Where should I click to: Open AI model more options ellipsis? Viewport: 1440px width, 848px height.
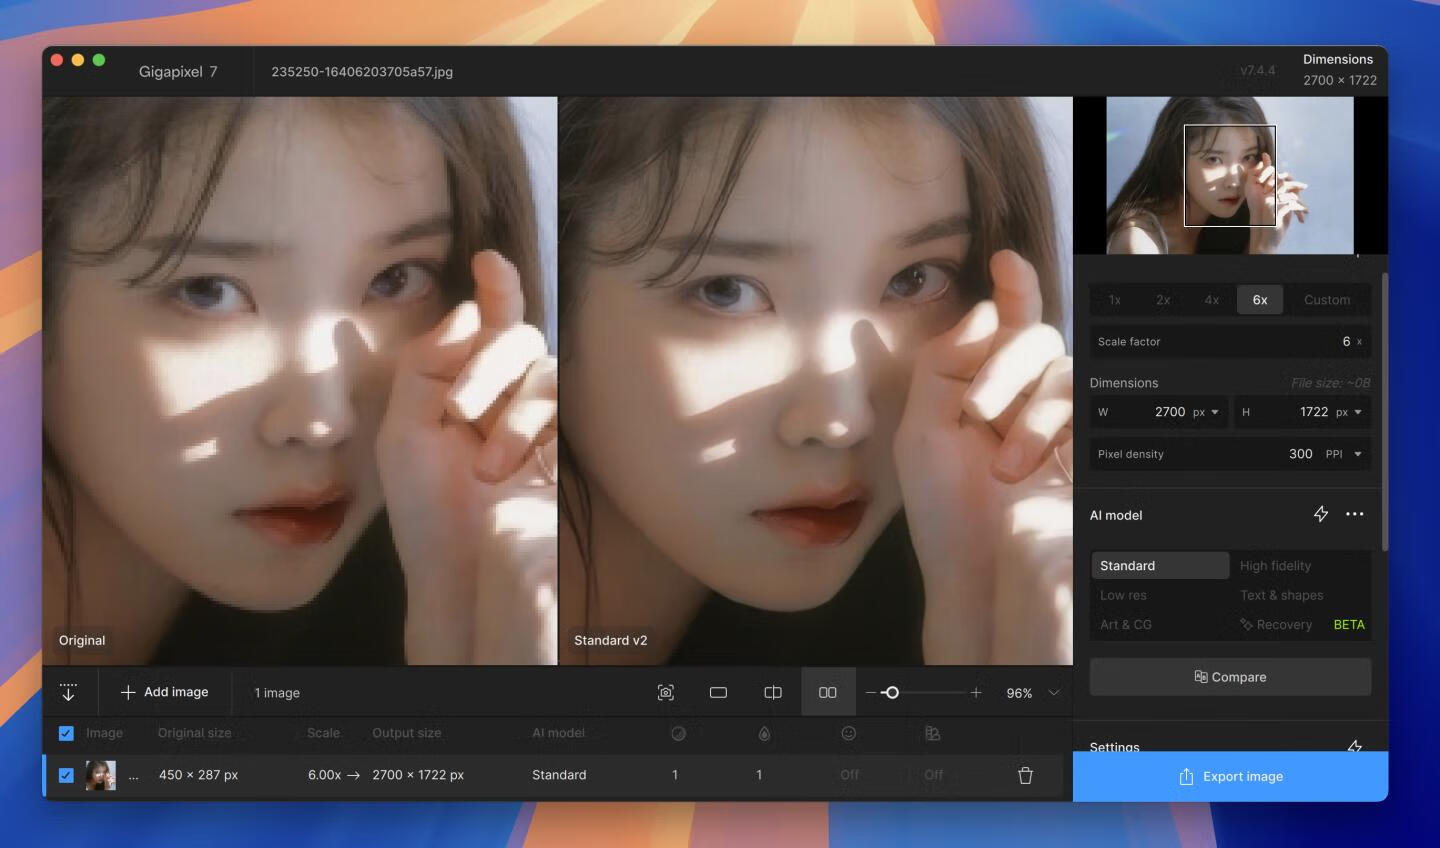pyautogui.click(x=1355, y=514)
